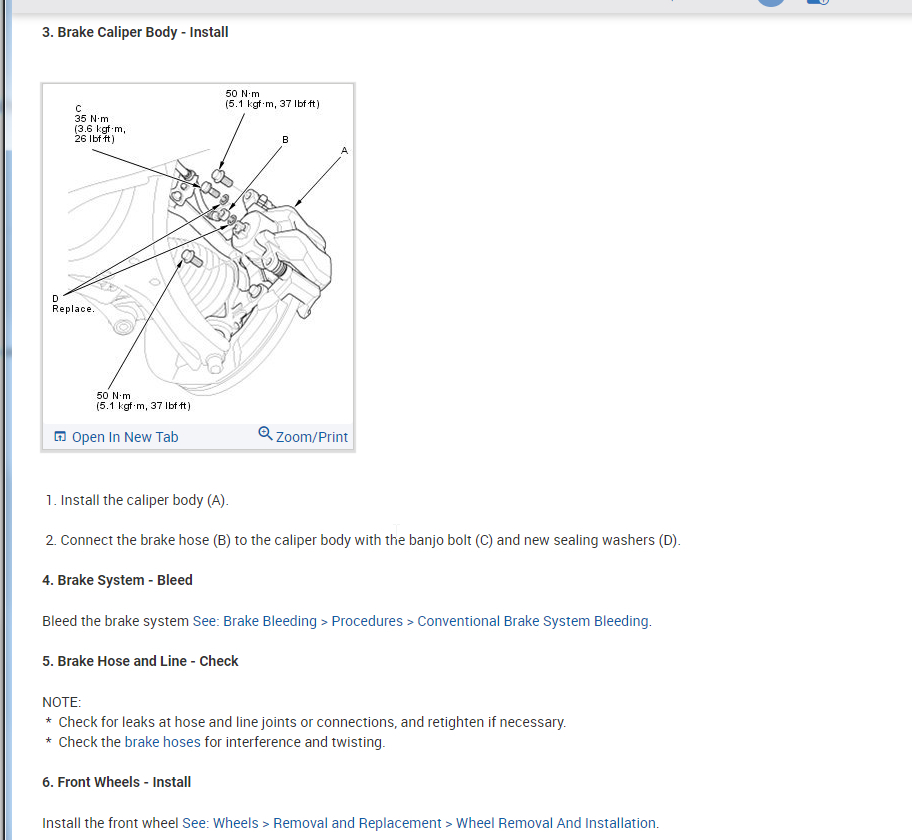Click step 'Install the caliper body (A).'
The image size is (912, 840).
coord(145,500)
